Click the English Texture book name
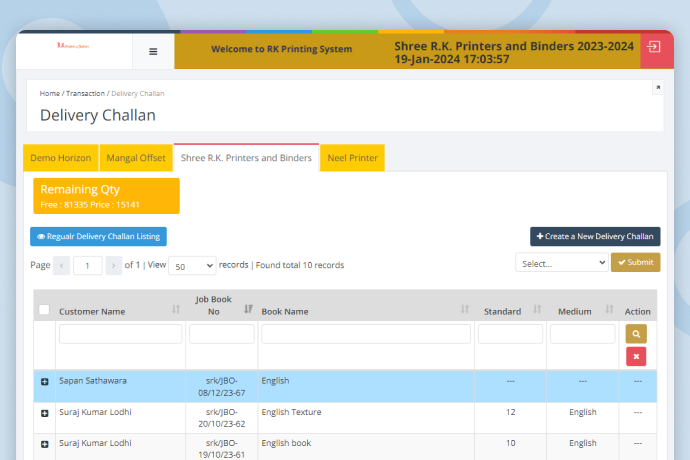Viewport: 690px width, 460px height. click(291, 412)
